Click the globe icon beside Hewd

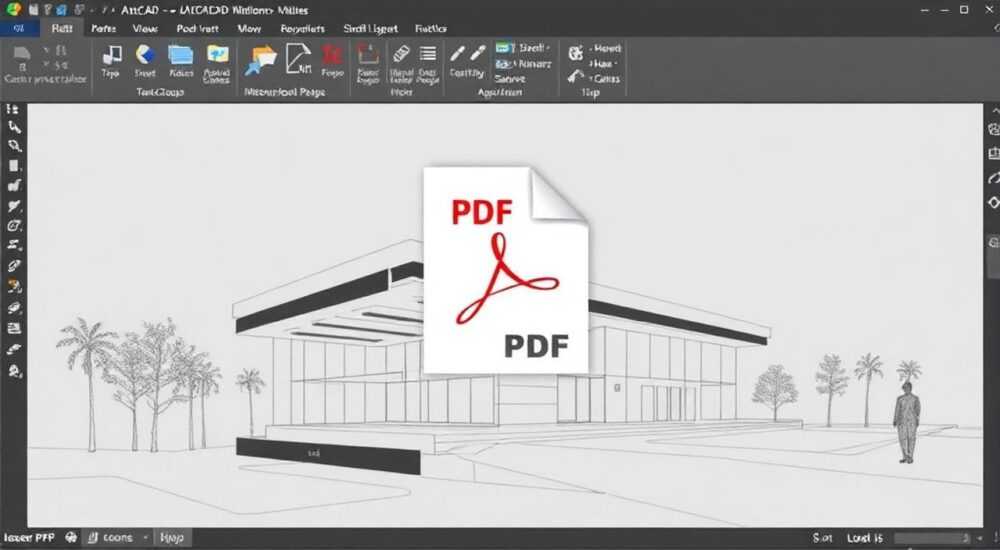576,52
